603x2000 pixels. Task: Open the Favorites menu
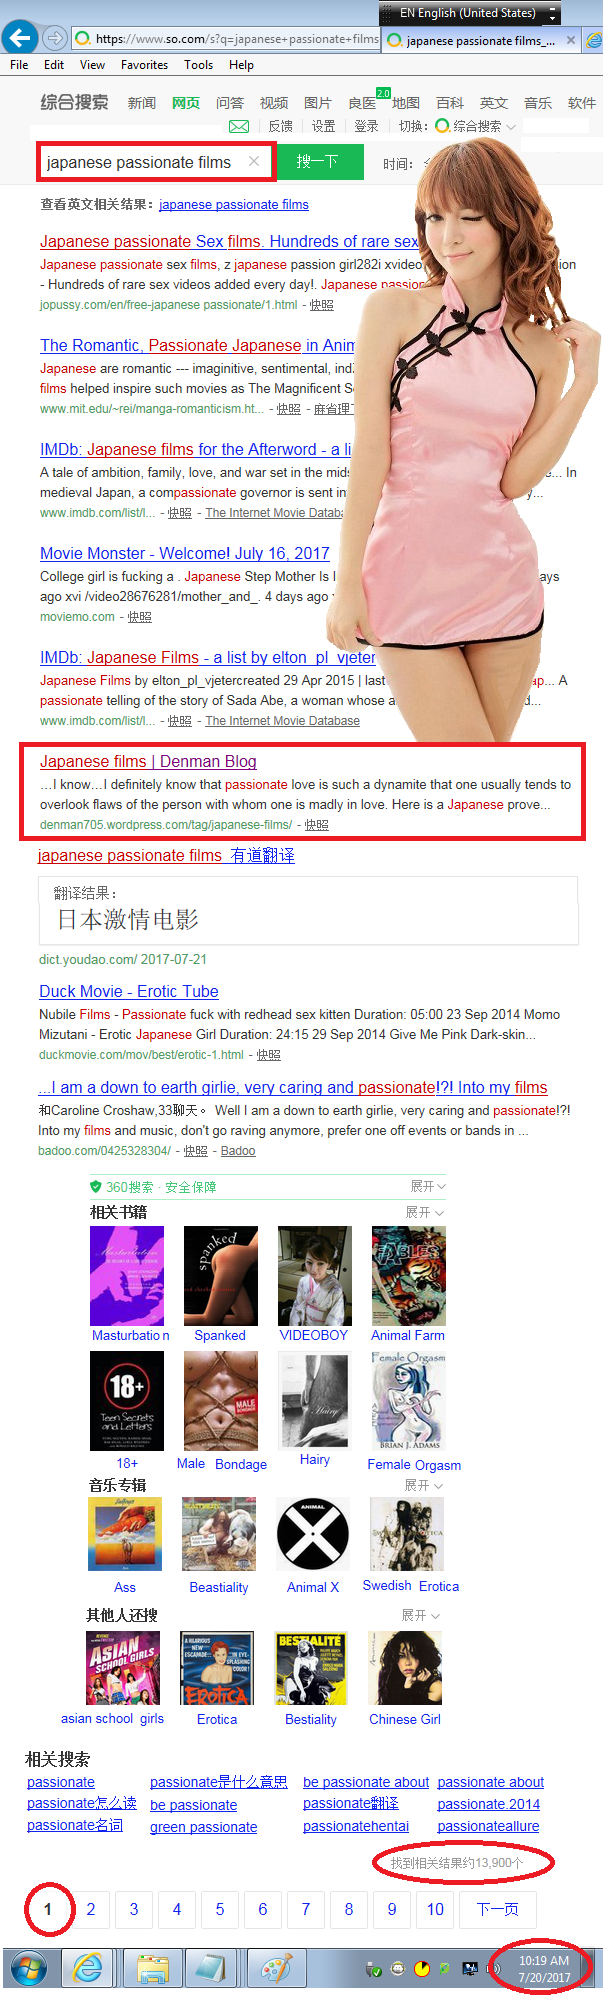pyautogui.click(x=144, y=65)
